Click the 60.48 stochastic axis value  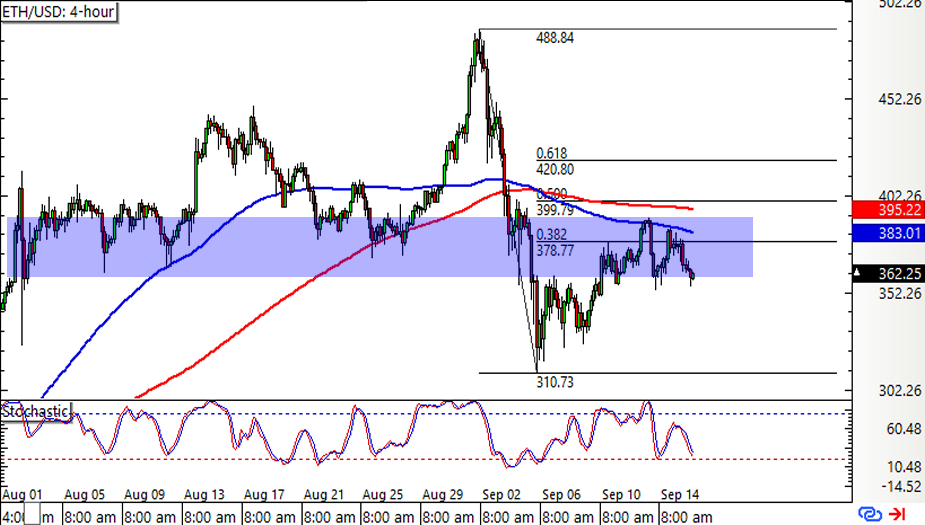coord(904,429)
